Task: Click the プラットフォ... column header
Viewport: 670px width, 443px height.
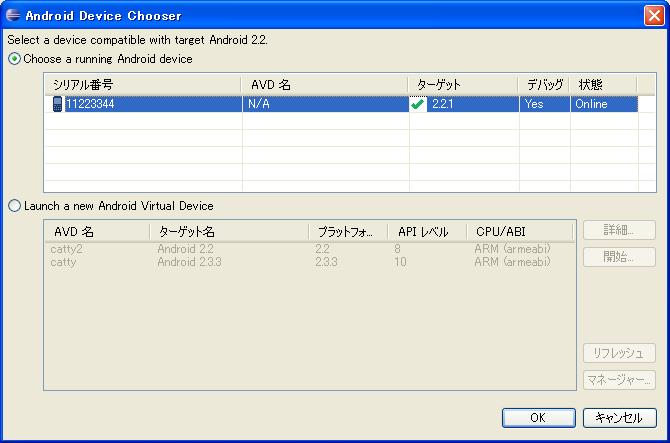Action: 348,232
